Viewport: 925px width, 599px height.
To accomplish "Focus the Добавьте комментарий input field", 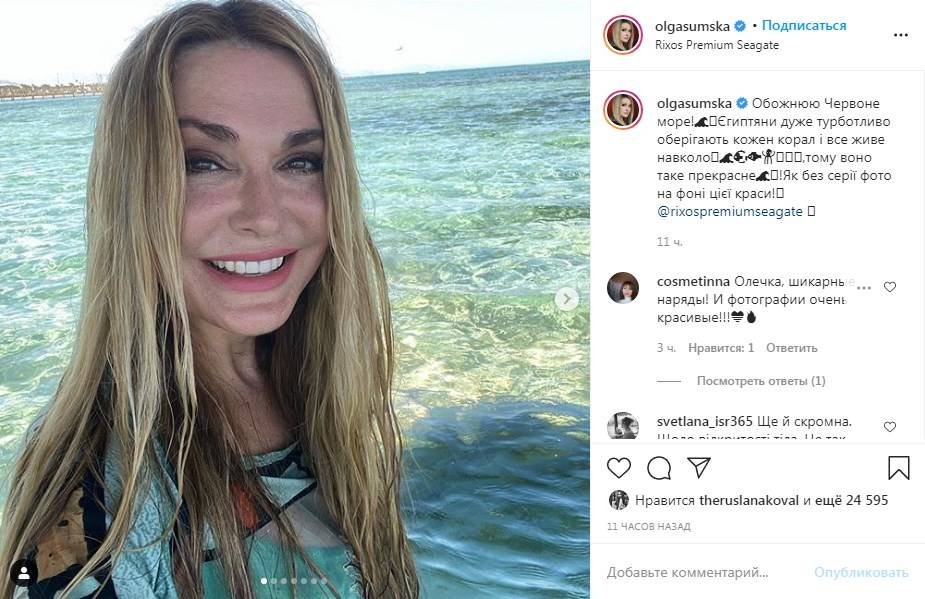I will coord(700,573).
